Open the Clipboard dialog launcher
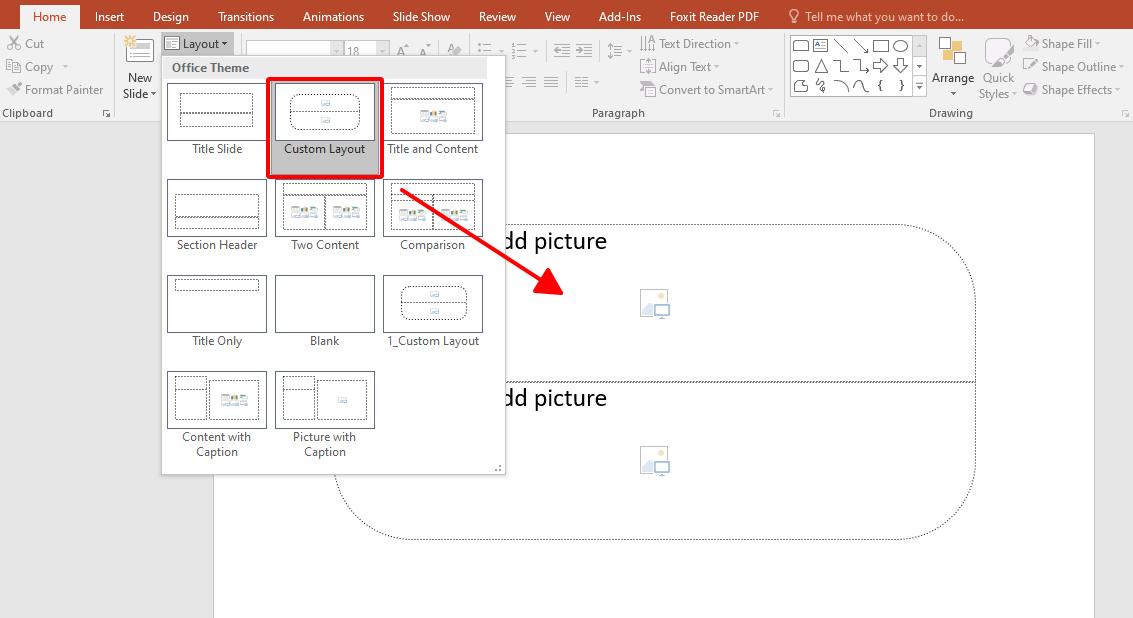 pyautogui.click(x=106, y=113)
